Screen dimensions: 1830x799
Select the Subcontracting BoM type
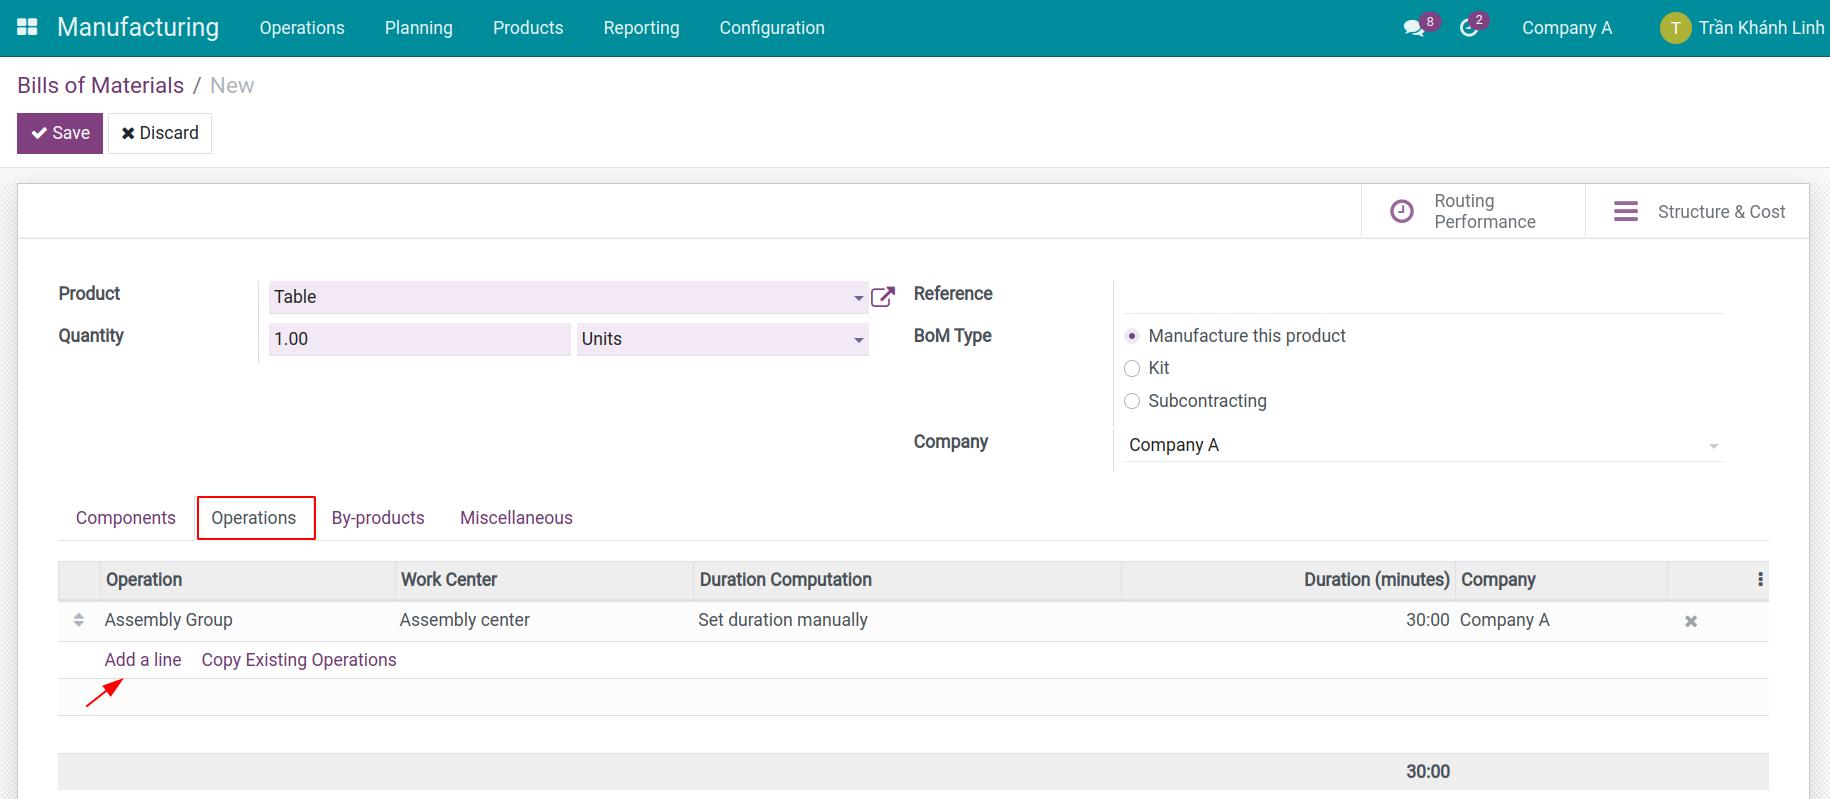pyautogui.click(x=1132, y=401)
